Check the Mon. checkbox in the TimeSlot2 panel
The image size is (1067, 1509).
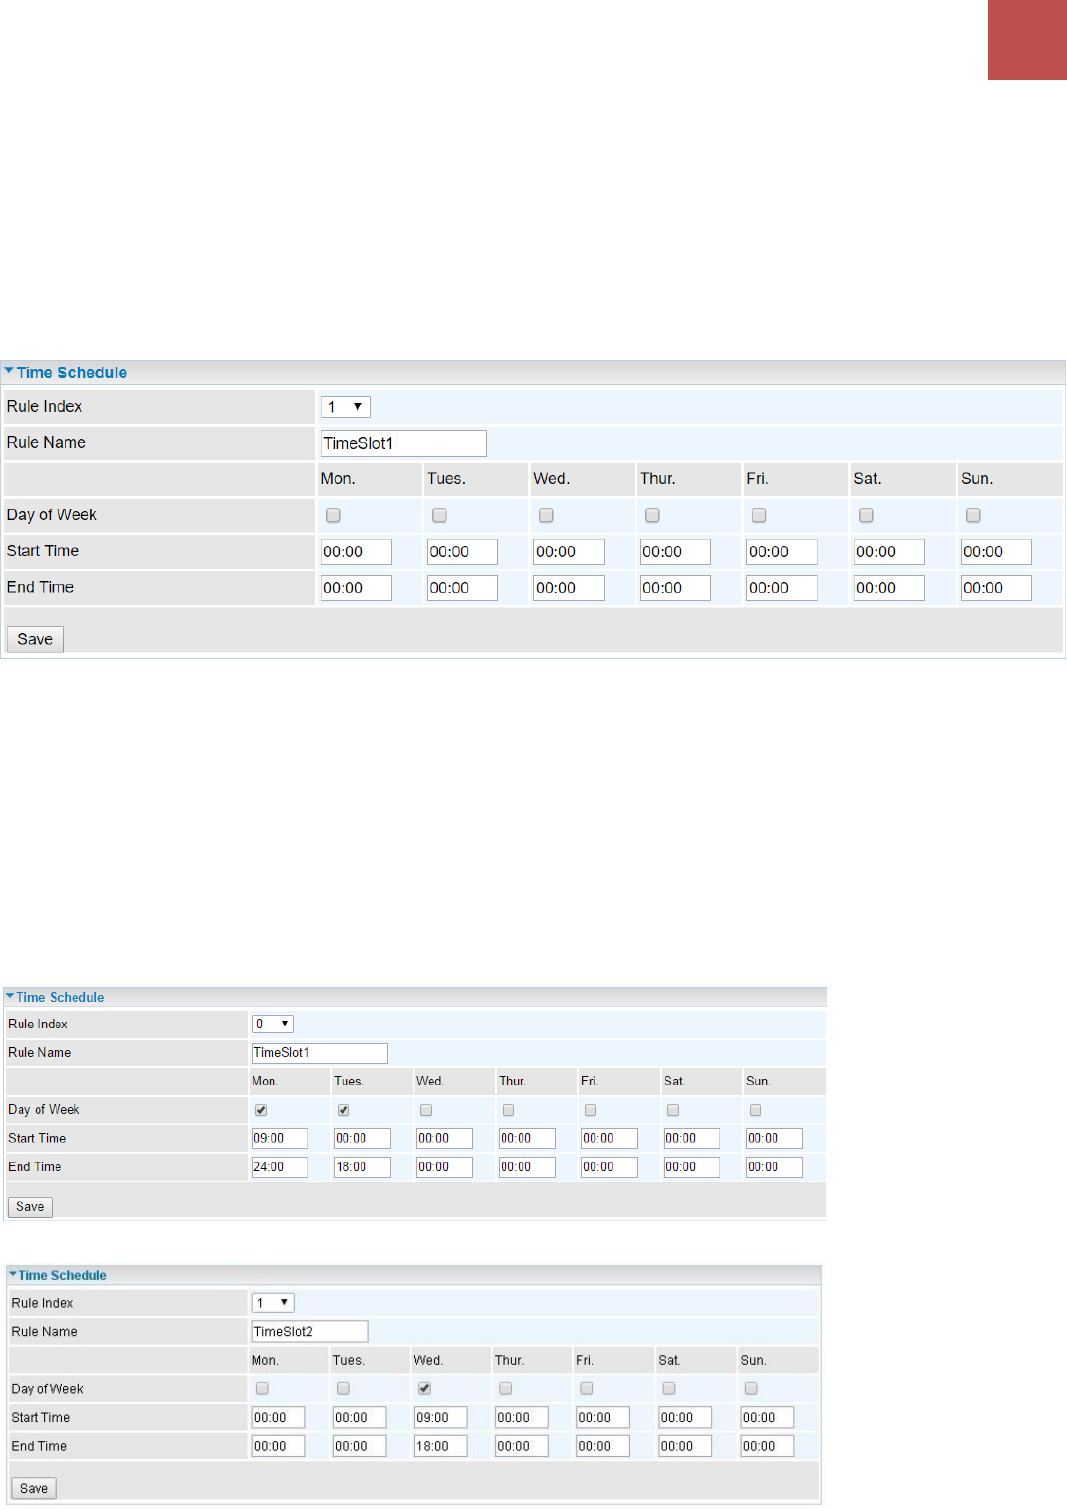pyautogui.click(x=262, y=1388)
